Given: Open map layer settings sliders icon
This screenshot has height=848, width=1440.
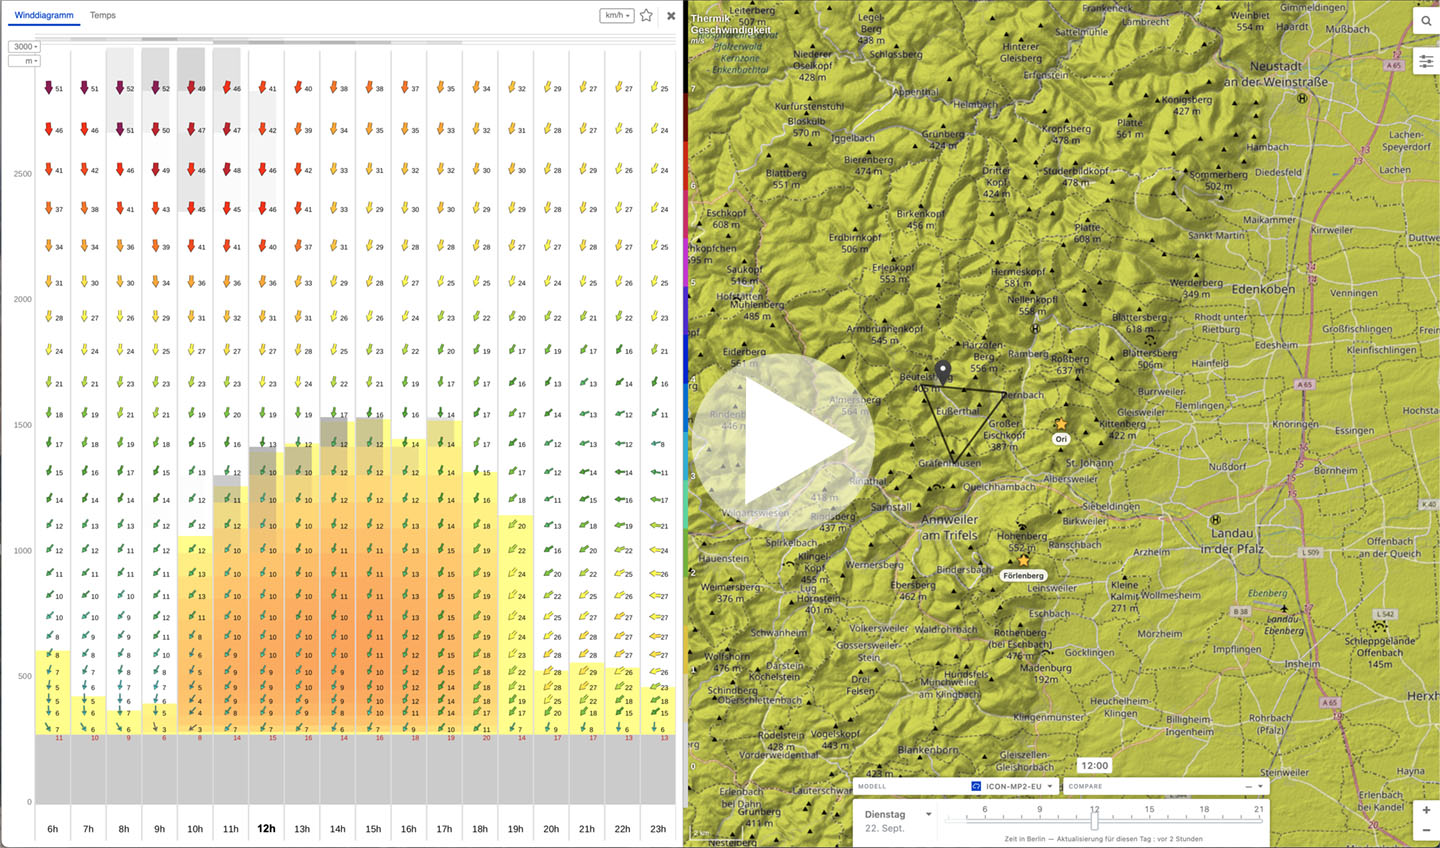Looking at the screenshot, I should click(1426, 61).
